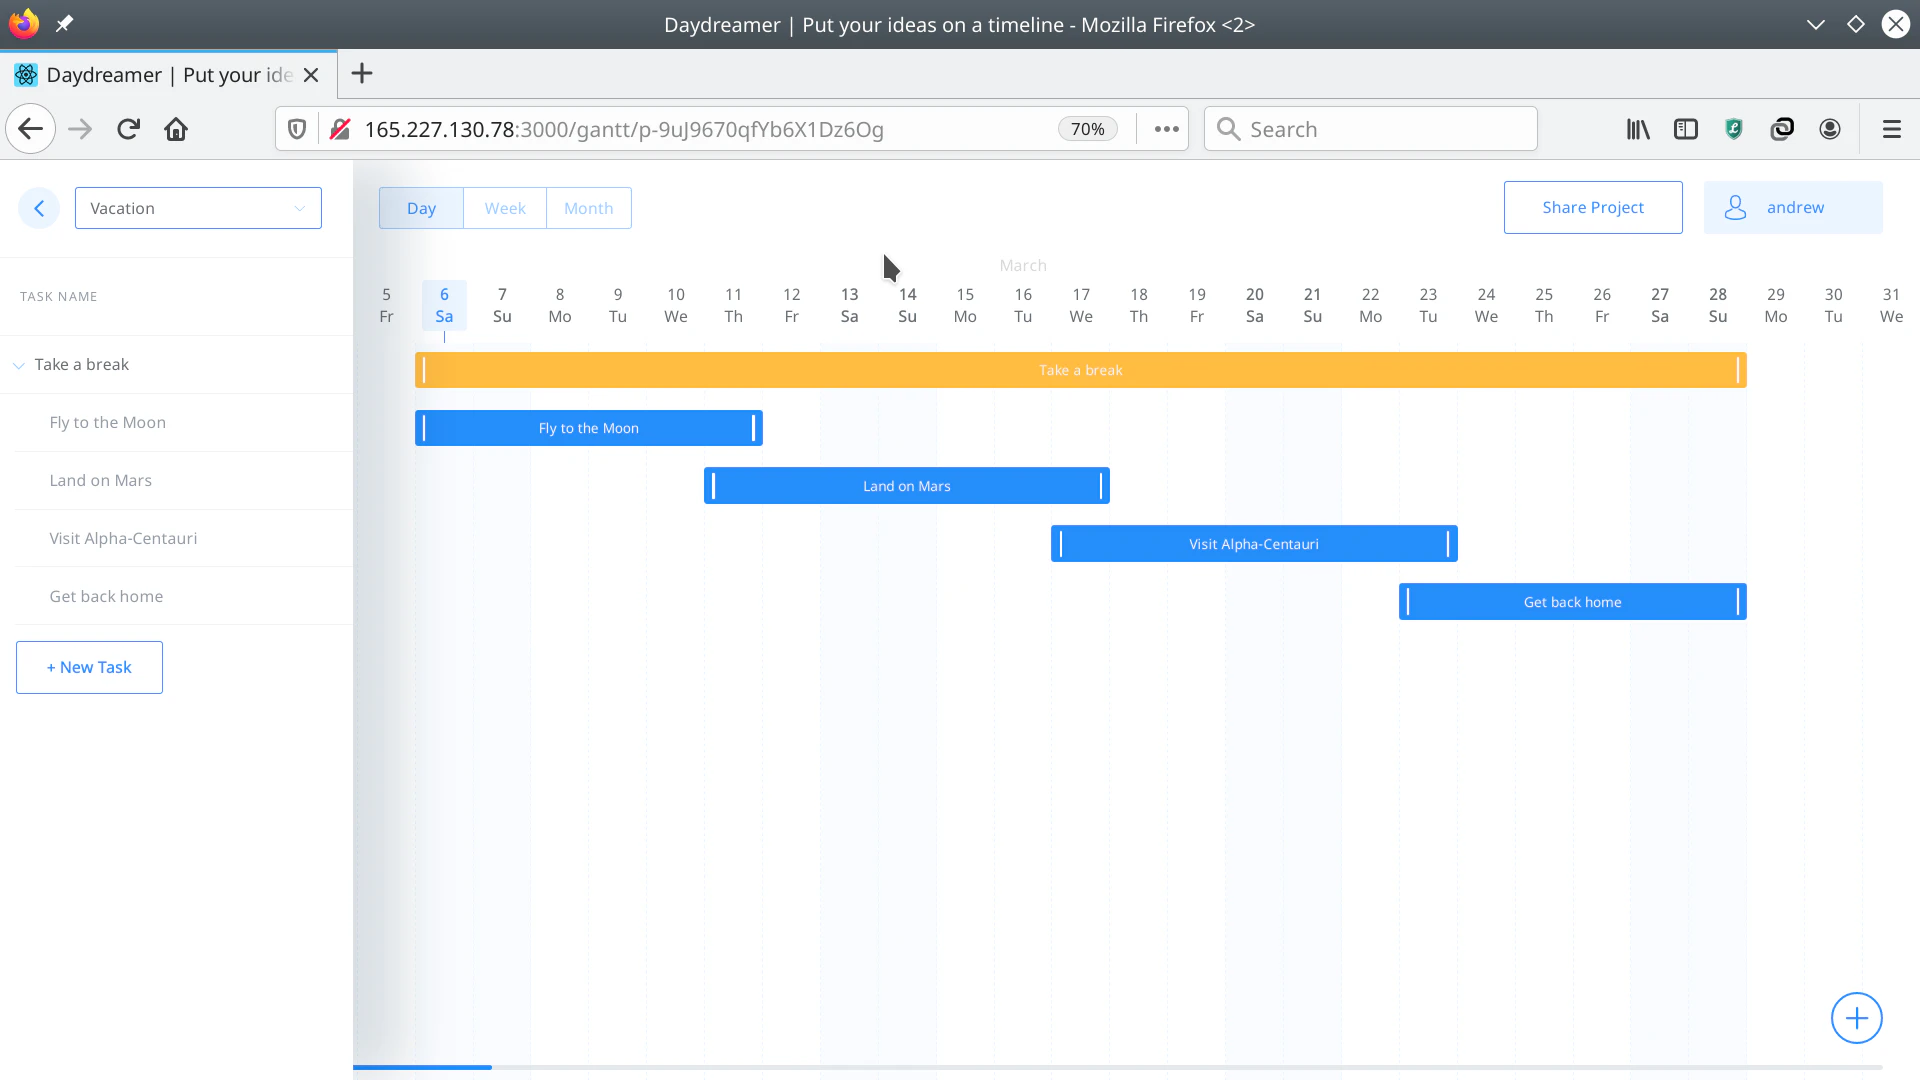
Task: Click the Share Project button
Action: 1592,207
